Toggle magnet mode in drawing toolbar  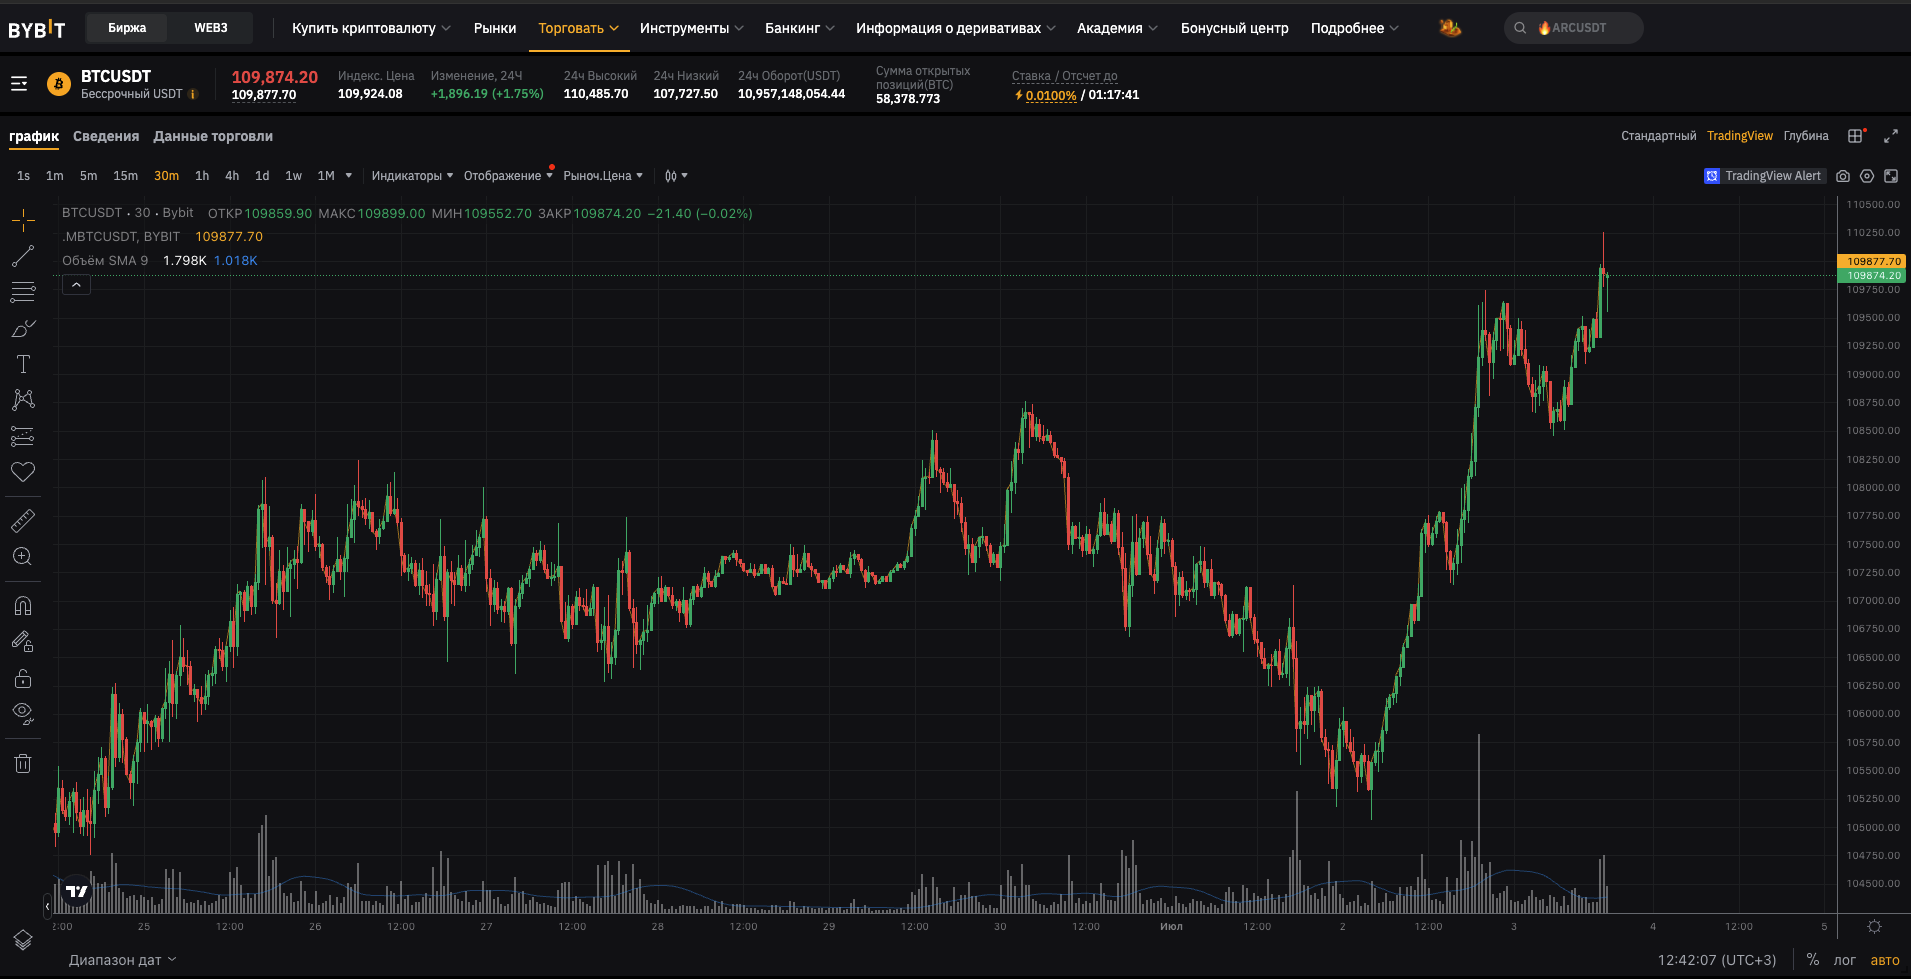coord(23,606)
